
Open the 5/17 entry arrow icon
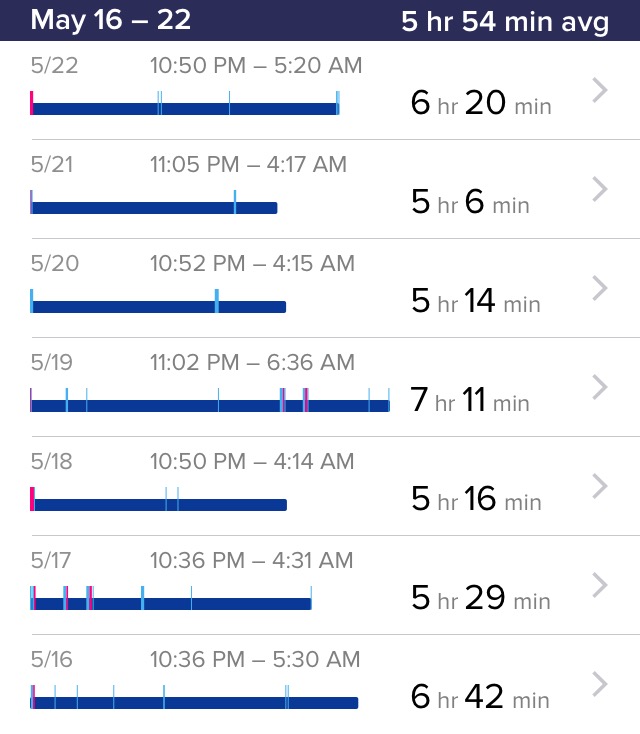point(600,585)
